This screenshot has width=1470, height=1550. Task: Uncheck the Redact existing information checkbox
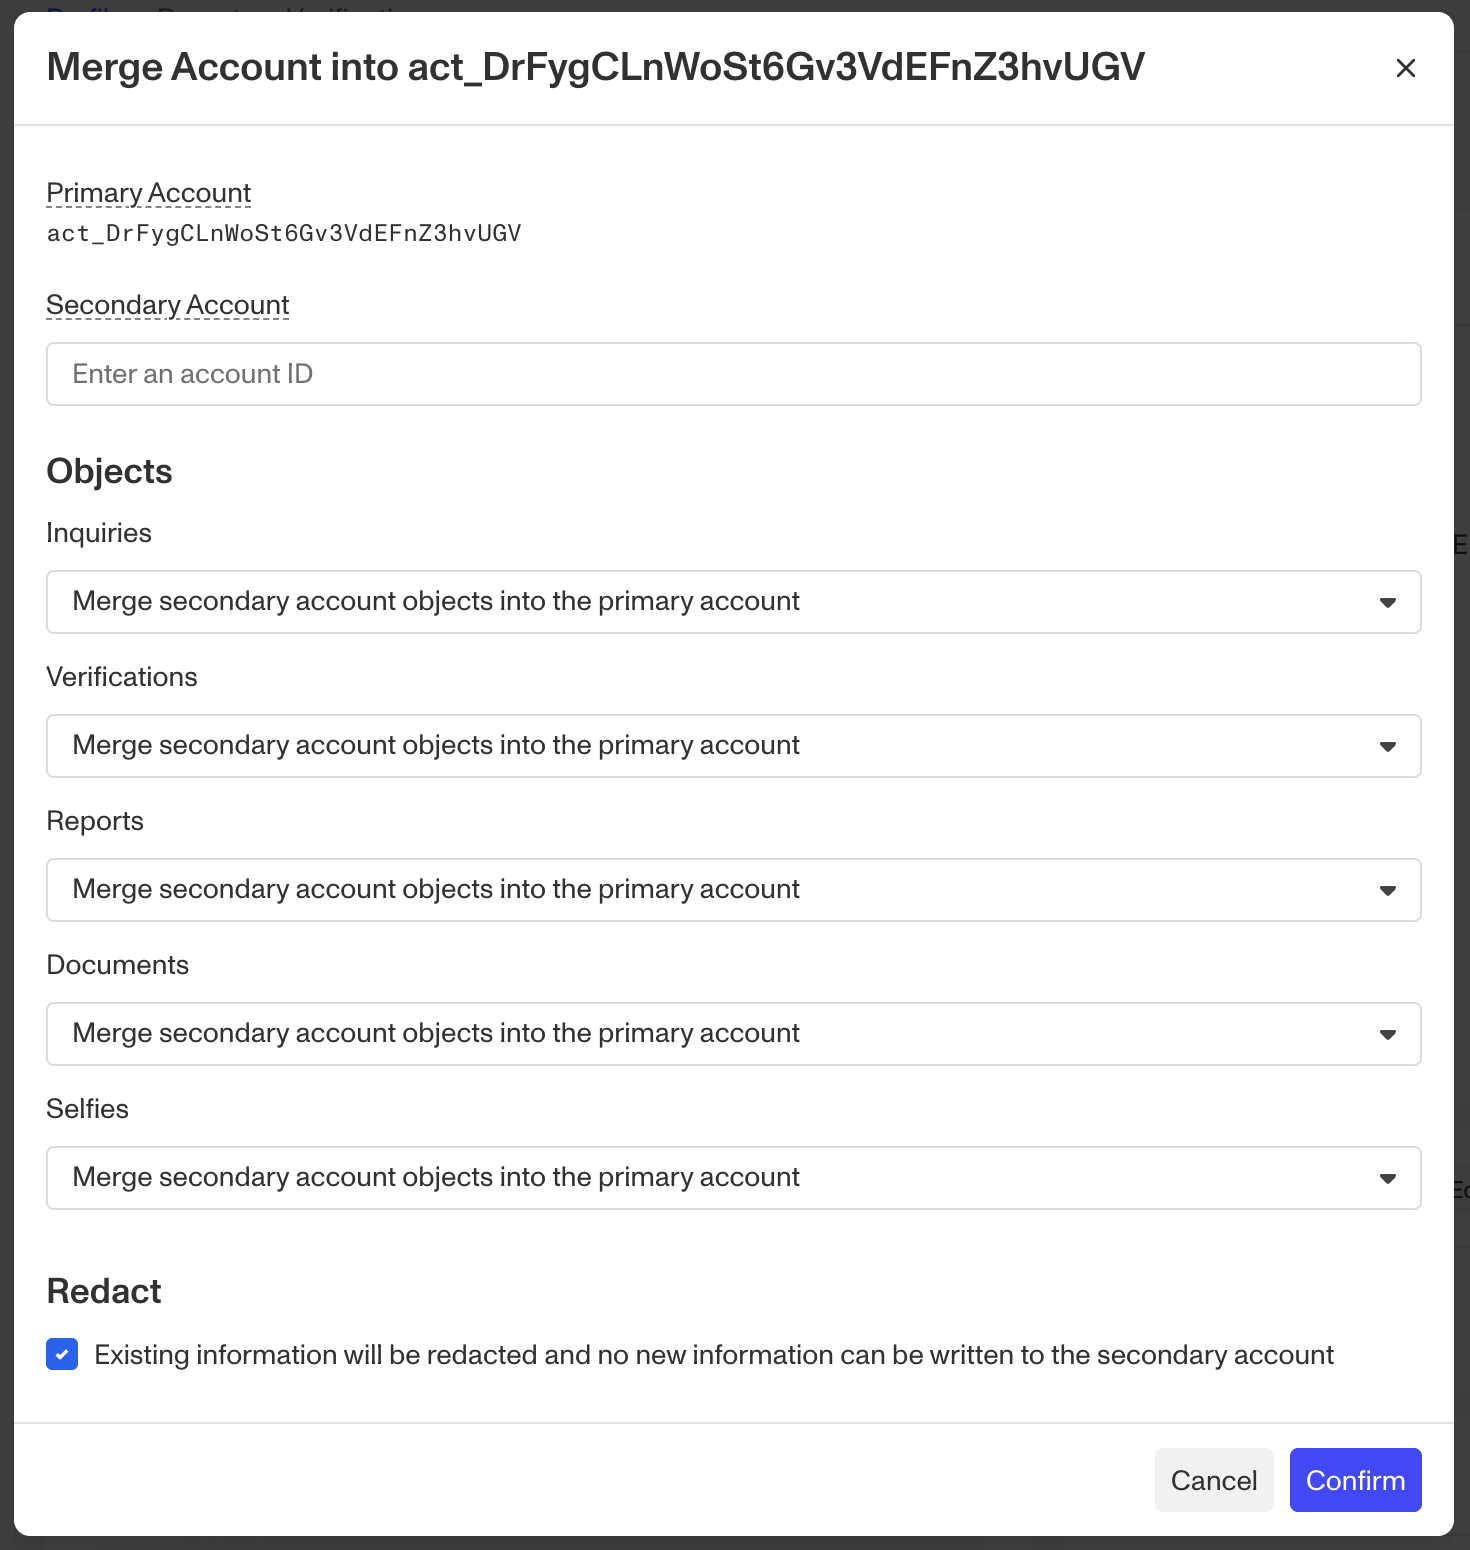(x=62, y=1355)
